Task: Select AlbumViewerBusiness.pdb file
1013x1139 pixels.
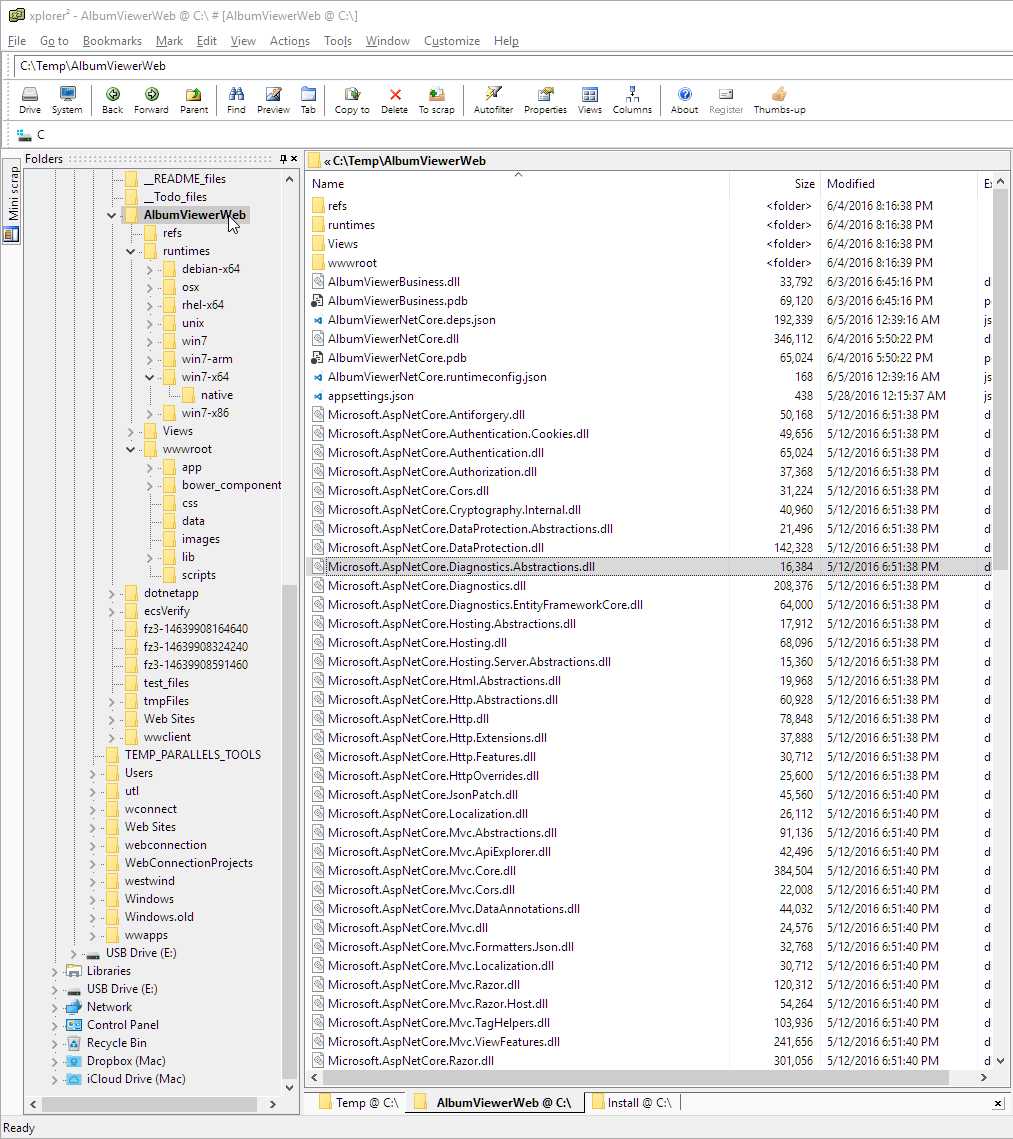Action: click(397, 301)
